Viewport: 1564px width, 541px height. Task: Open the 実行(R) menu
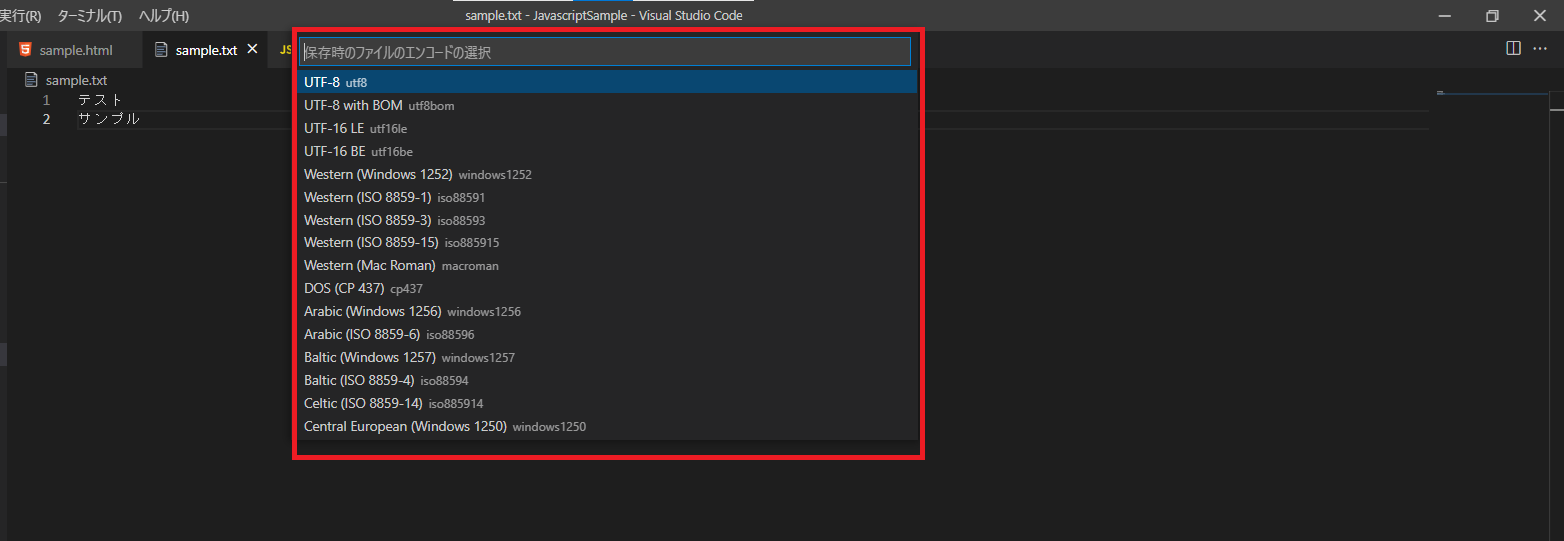(21, 16)
